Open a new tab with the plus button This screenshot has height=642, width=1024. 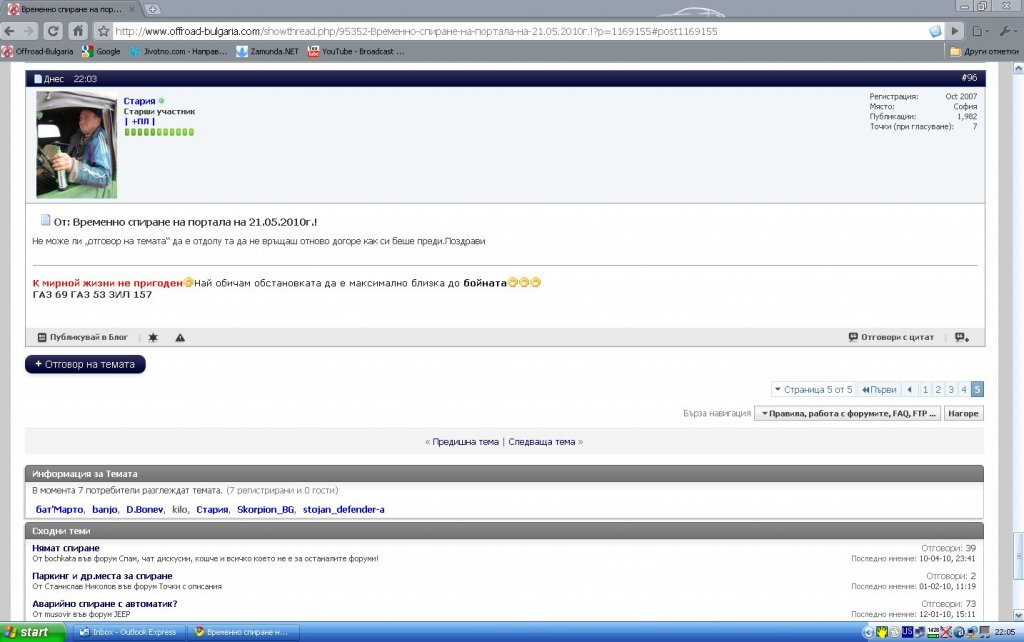pos(152,9)
